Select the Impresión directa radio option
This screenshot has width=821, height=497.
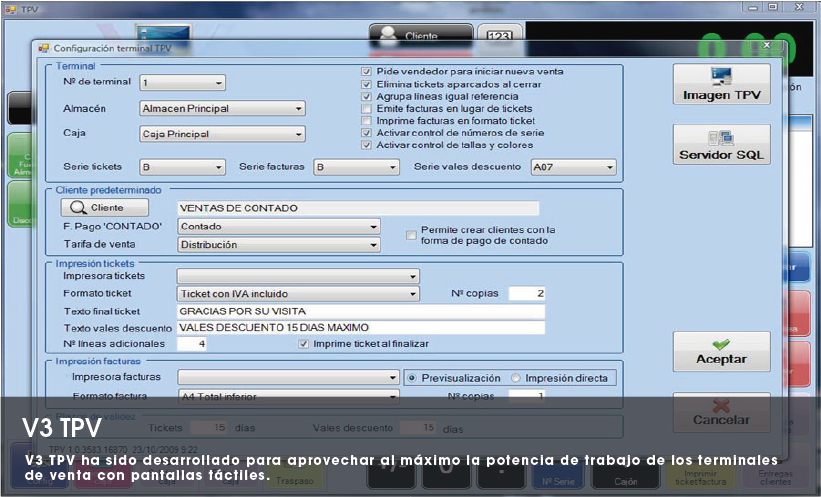(516, 378)
